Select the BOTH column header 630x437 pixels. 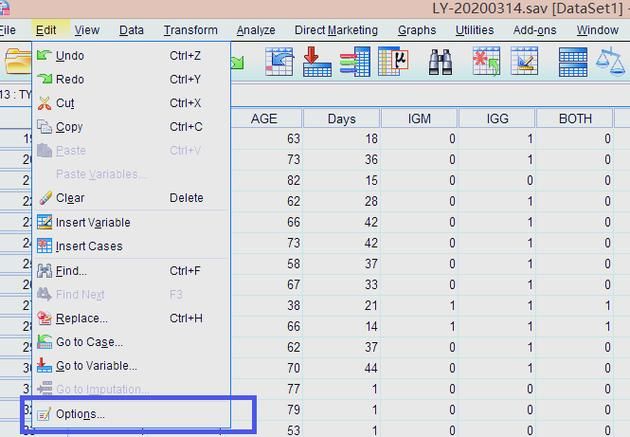pos(575,119)
